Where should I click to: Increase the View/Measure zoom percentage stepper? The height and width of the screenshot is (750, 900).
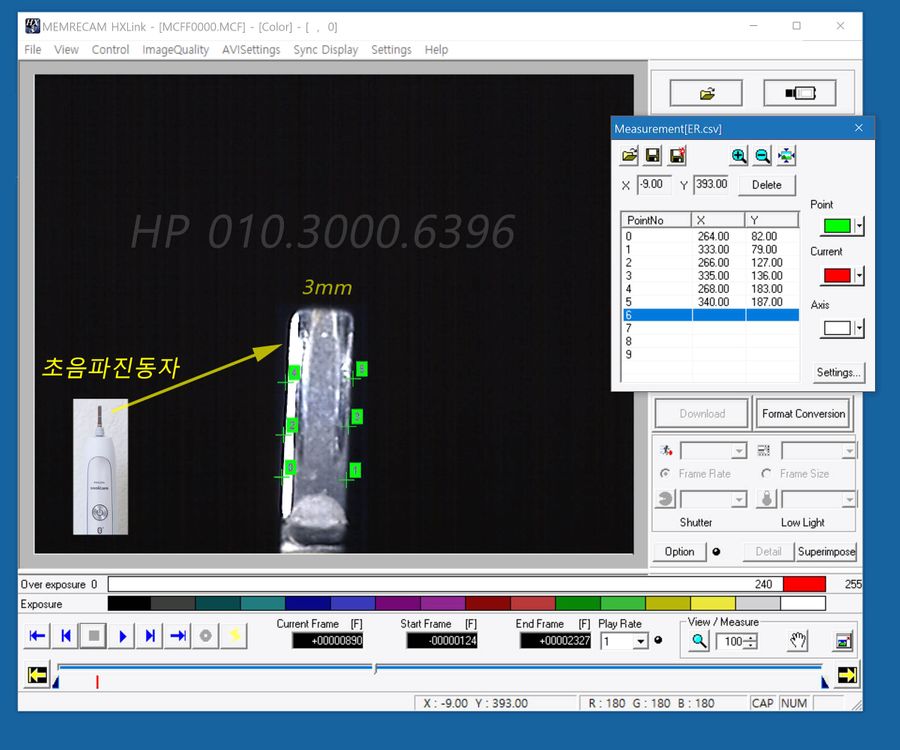tap(749, 636)
